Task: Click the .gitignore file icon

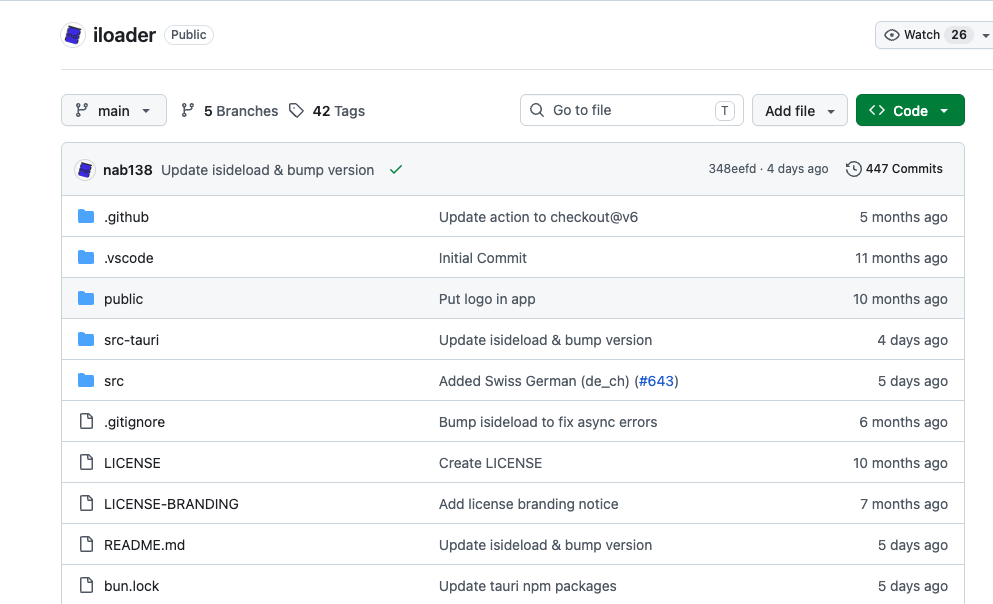Action: (x=87, y=421)
